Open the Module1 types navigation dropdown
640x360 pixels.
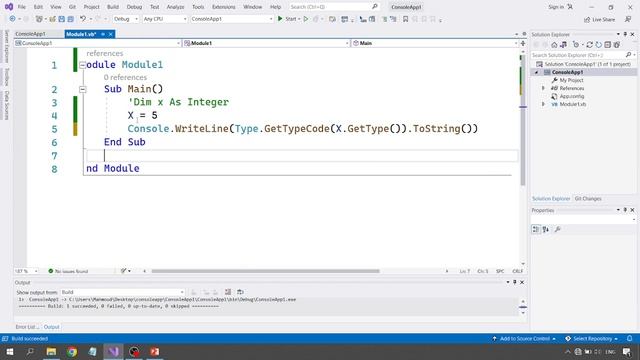point(266,43)
